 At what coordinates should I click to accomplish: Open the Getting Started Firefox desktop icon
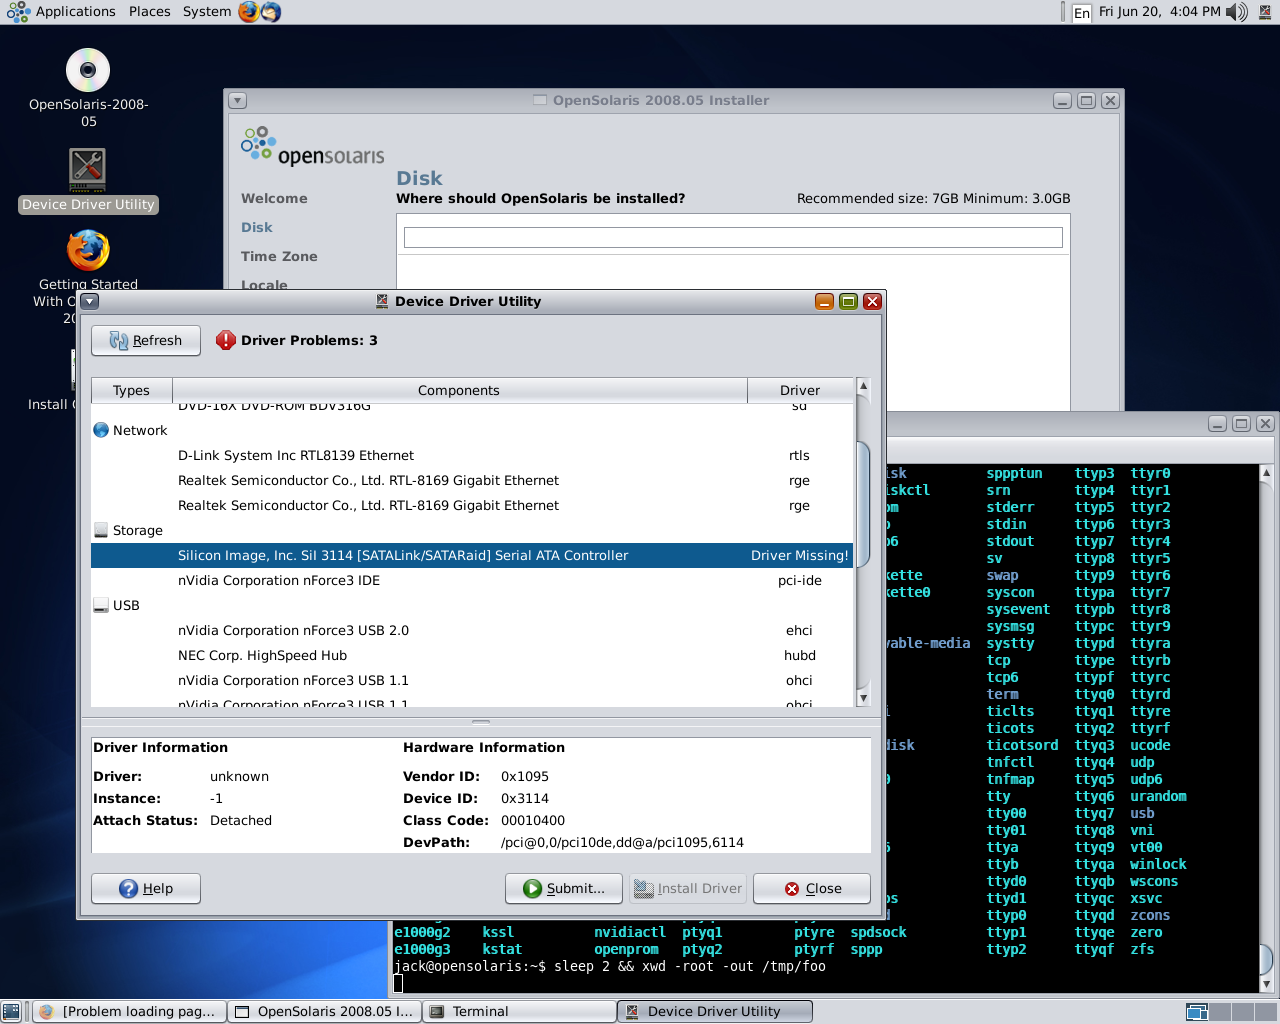point(88,250)
